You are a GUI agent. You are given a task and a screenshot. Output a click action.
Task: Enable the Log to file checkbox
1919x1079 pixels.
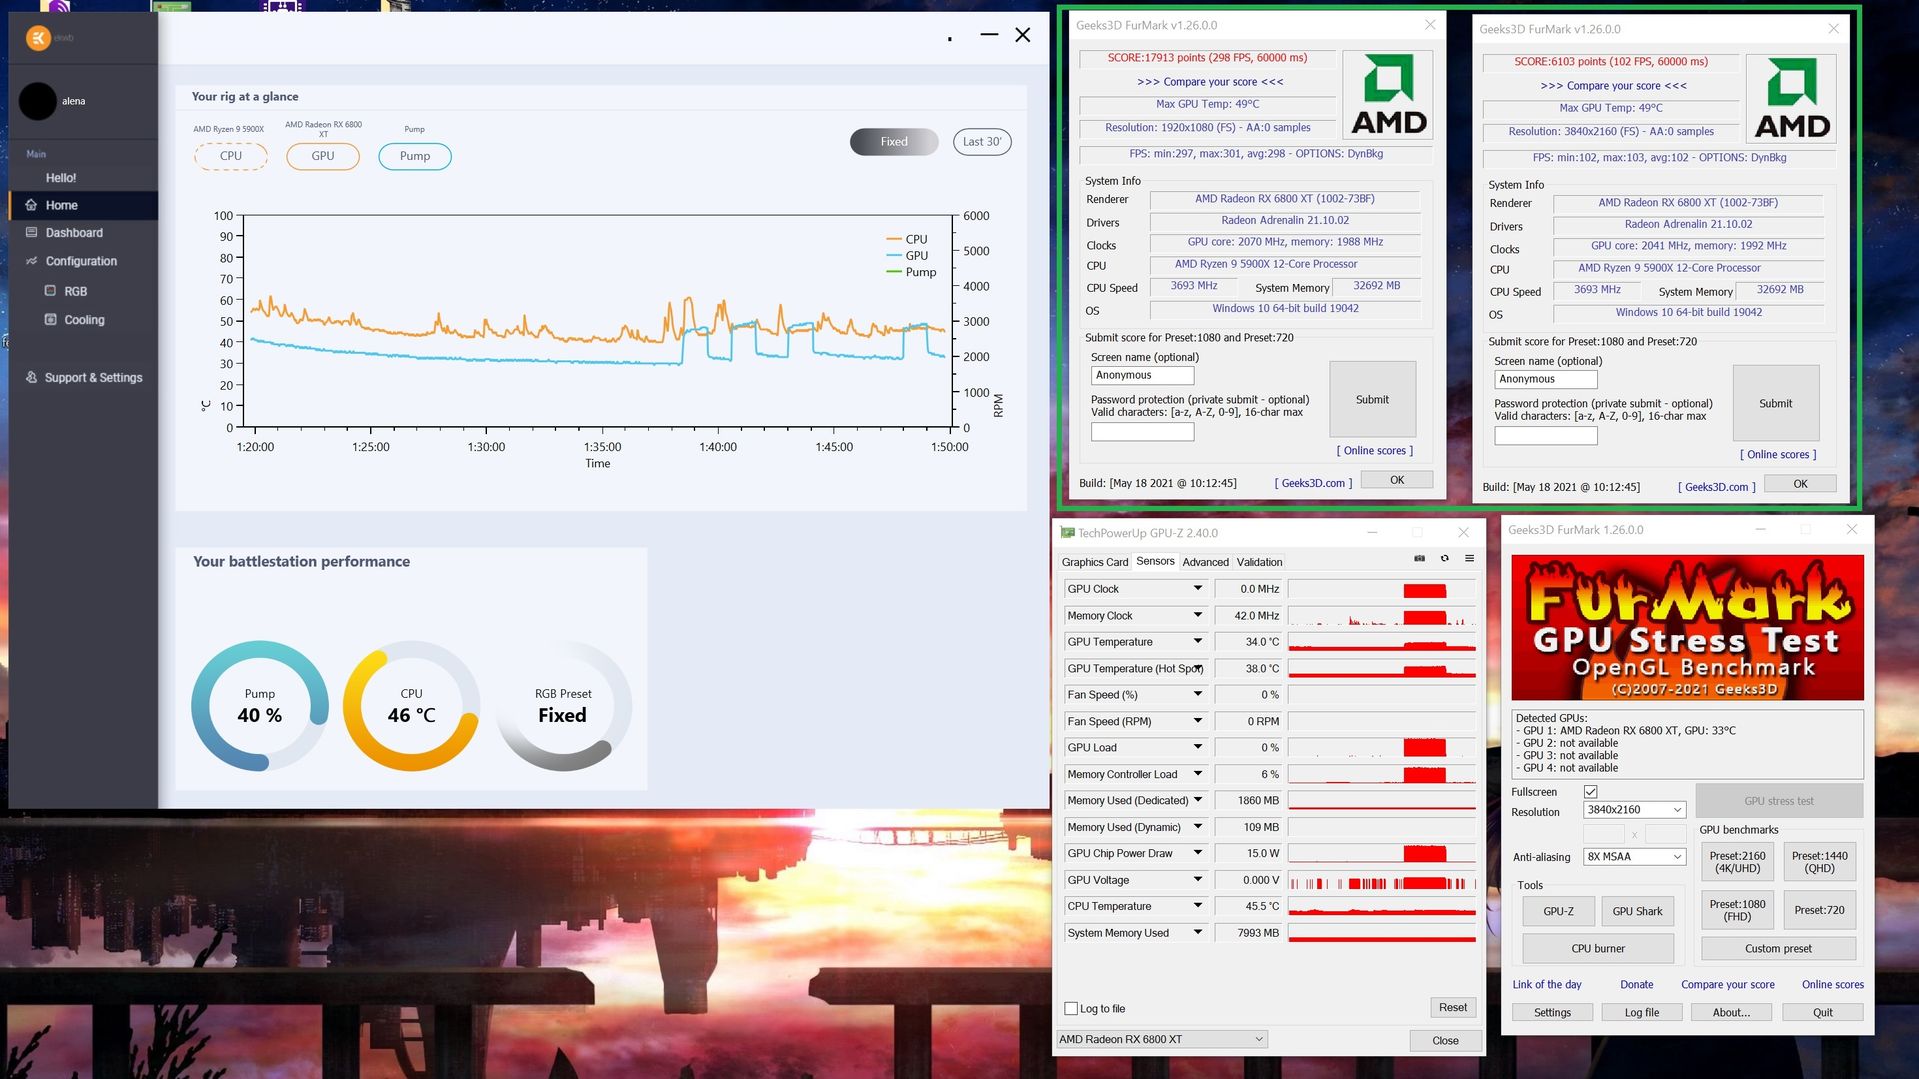point(1071,1009)
